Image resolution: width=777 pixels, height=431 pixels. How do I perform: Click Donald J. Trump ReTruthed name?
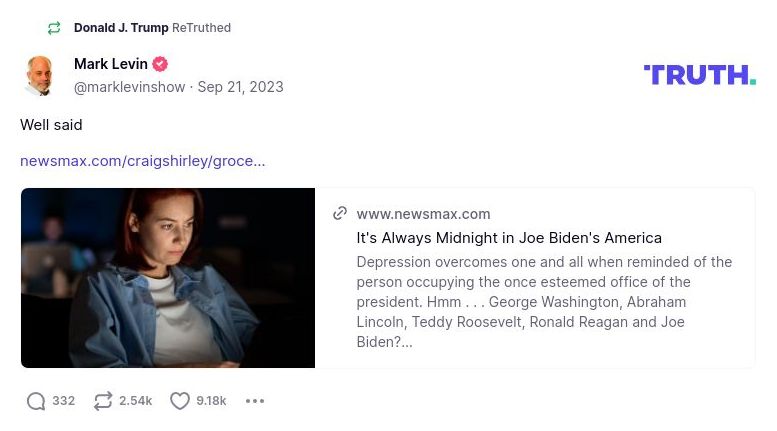click(121, 28)
